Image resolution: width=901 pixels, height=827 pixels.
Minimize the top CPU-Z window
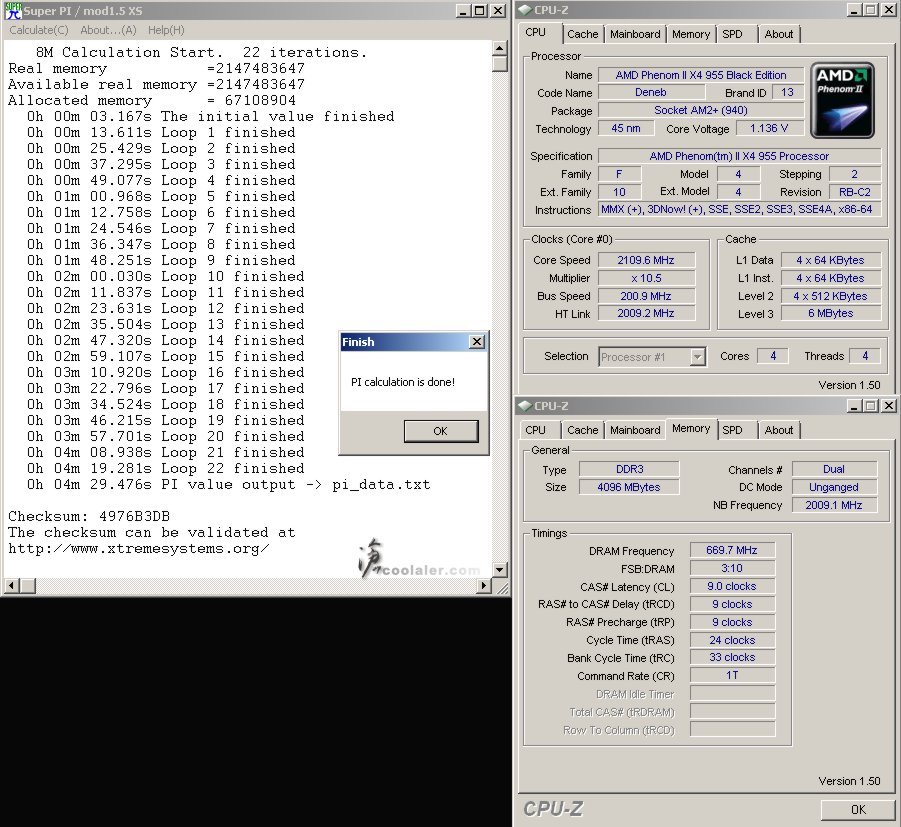854,10
